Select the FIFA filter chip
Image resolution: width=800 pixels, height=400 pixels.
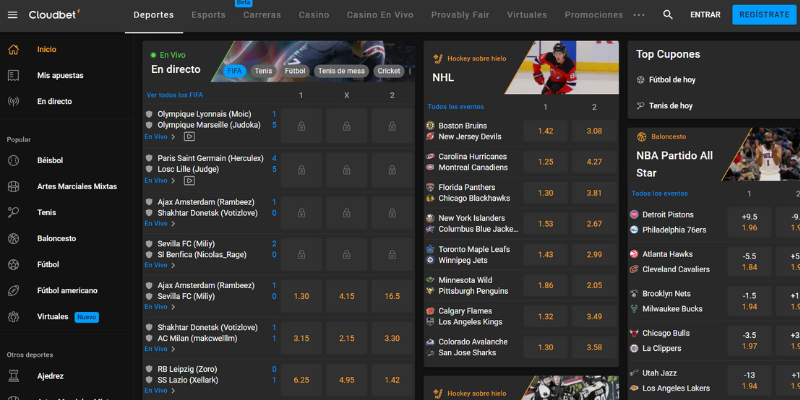pyautogui.click(x=235, y=71)
